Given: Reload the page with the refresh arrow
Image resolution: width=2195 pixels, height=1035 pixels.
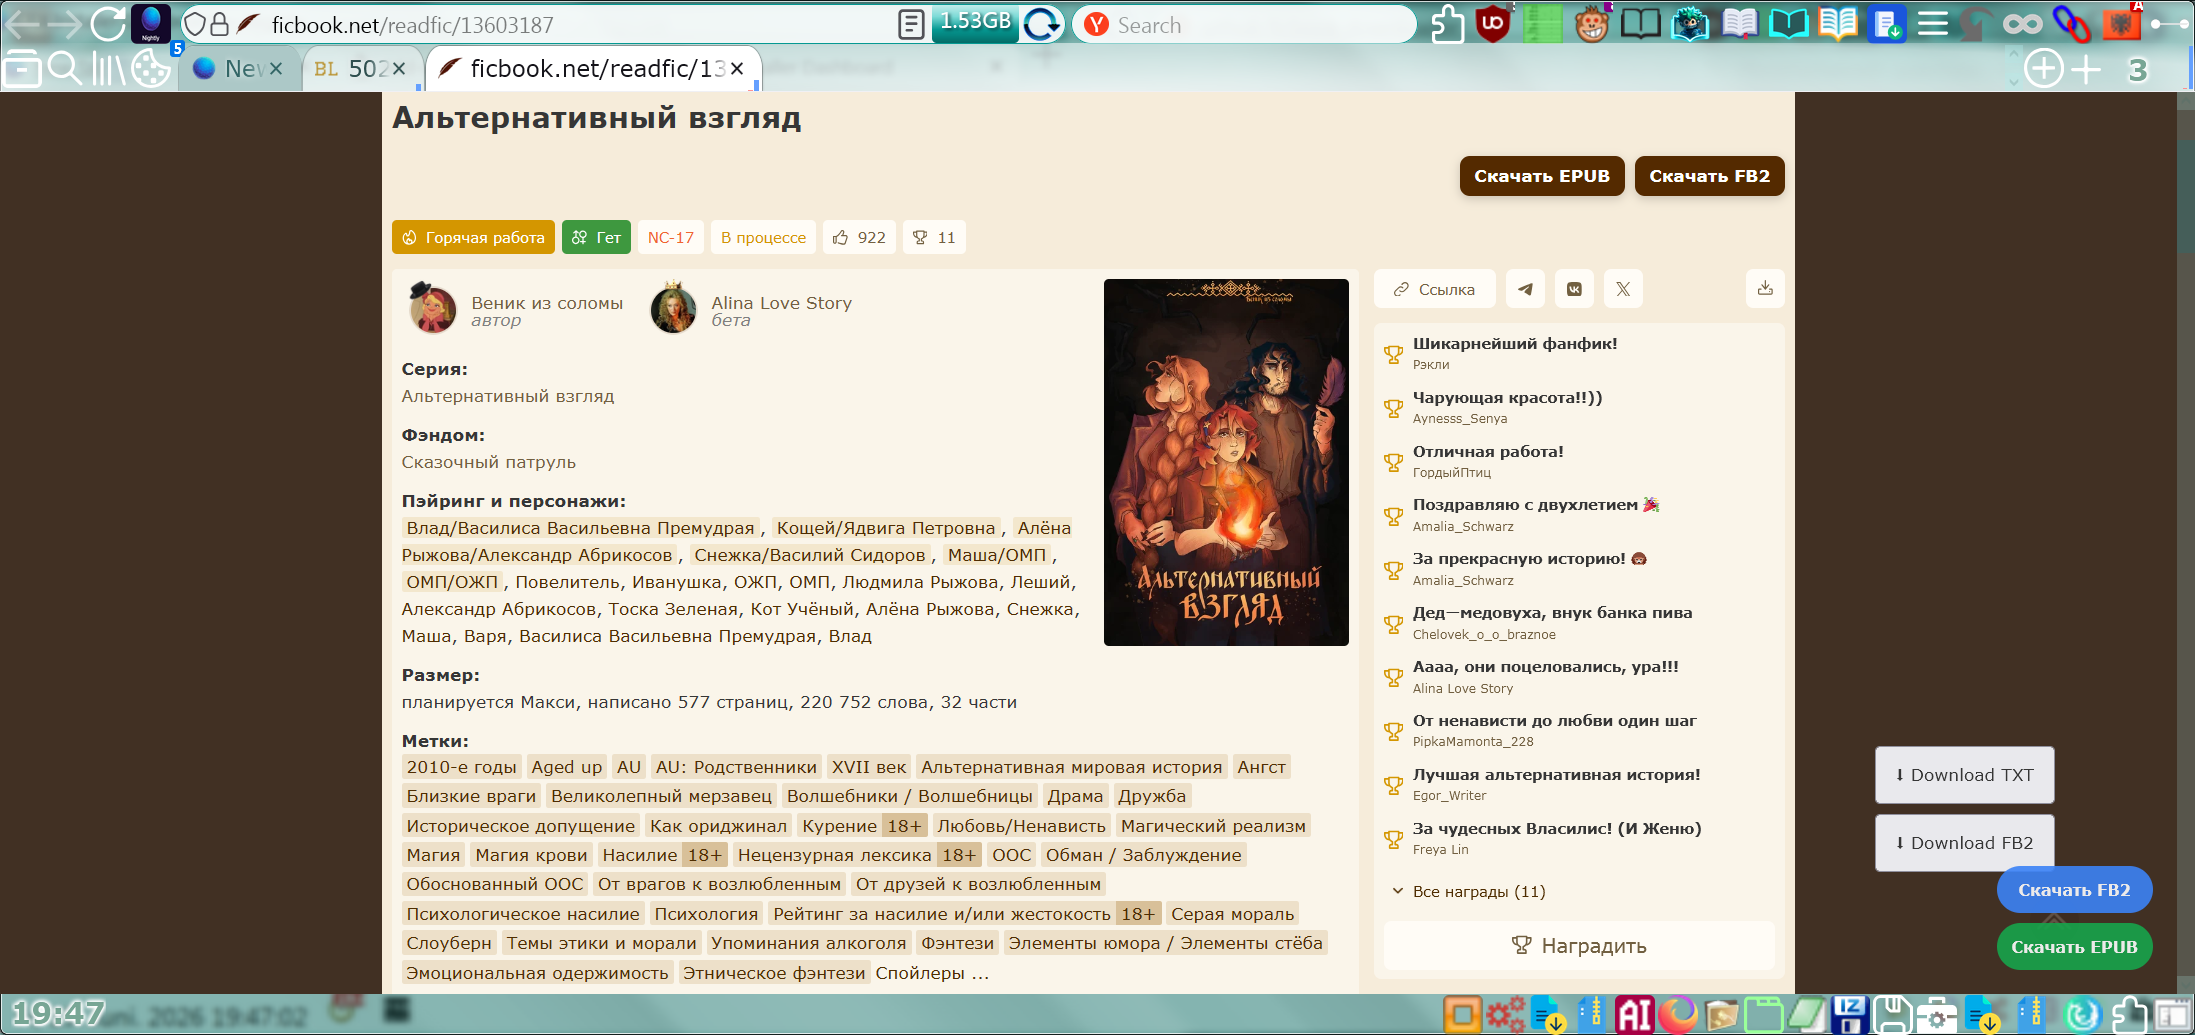Looking at the screenshot, I should pyautogui.click(x=107, y=24).
